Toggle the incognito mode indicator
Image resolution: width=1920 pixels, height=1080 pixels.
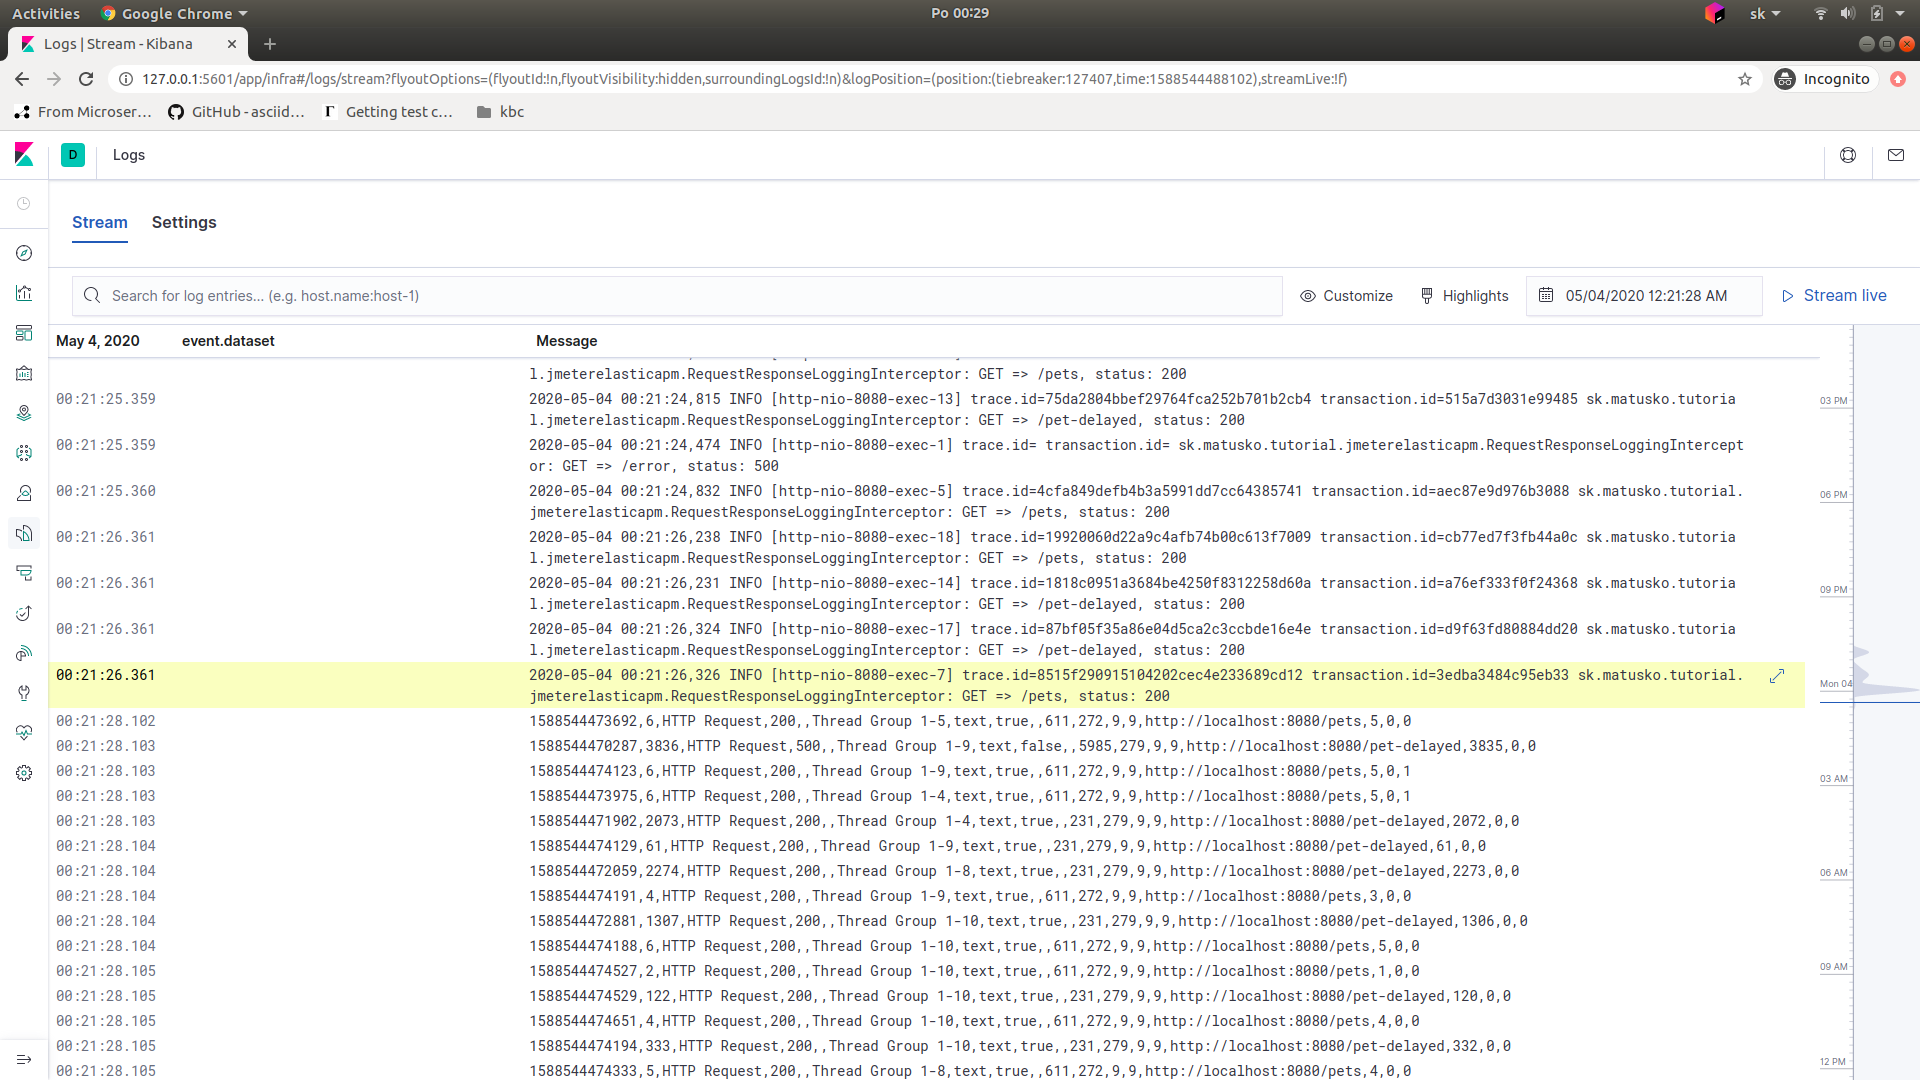(1825, 78)
